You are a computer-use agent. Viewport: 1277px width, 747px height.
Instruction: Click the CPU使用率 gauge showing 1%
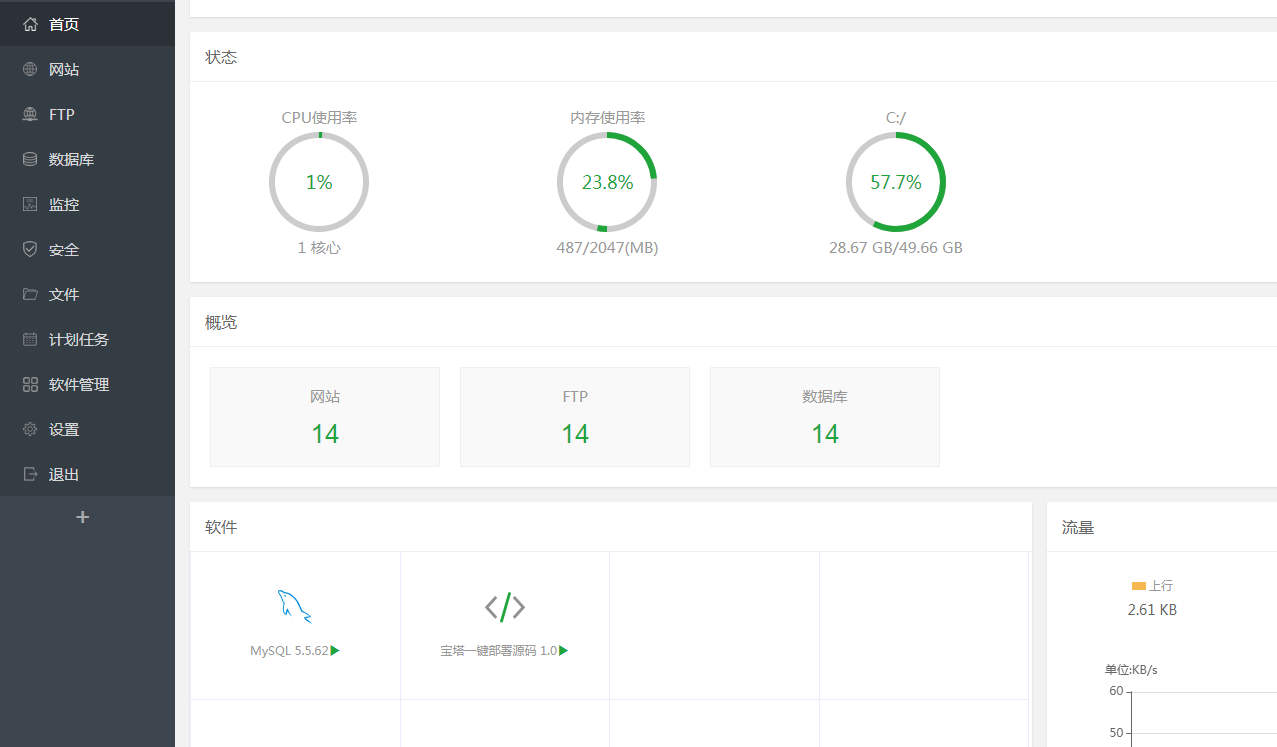click(319, 182)
